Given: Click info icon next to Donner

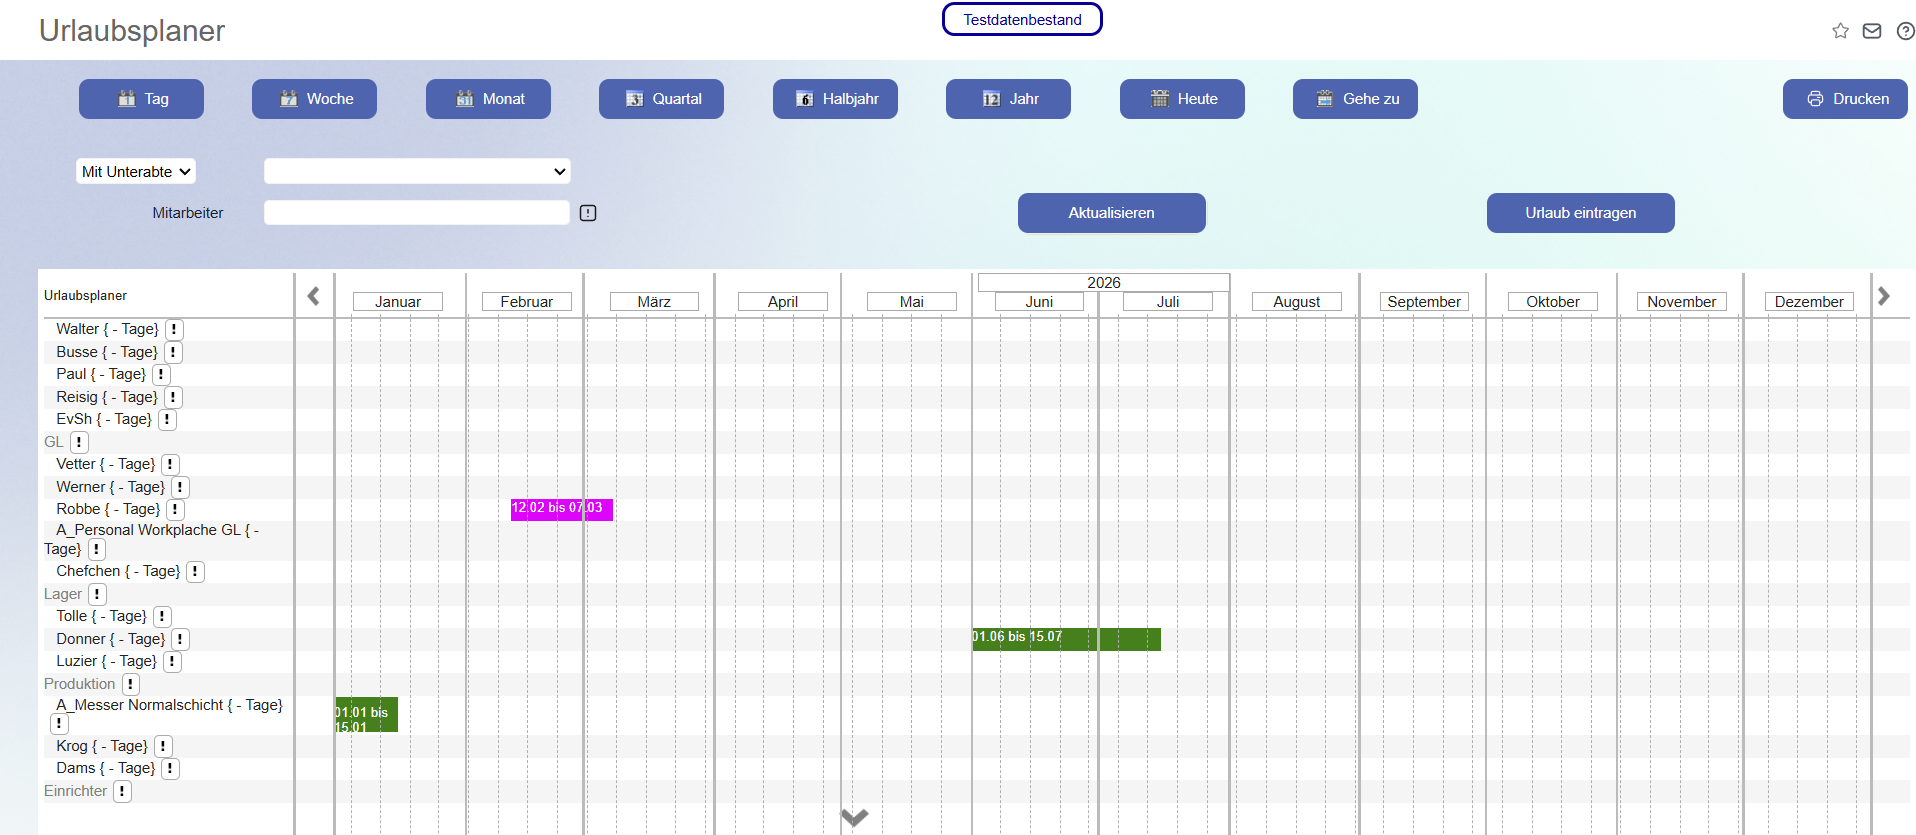Looking at the screenshot, I should tap(180, 639).
